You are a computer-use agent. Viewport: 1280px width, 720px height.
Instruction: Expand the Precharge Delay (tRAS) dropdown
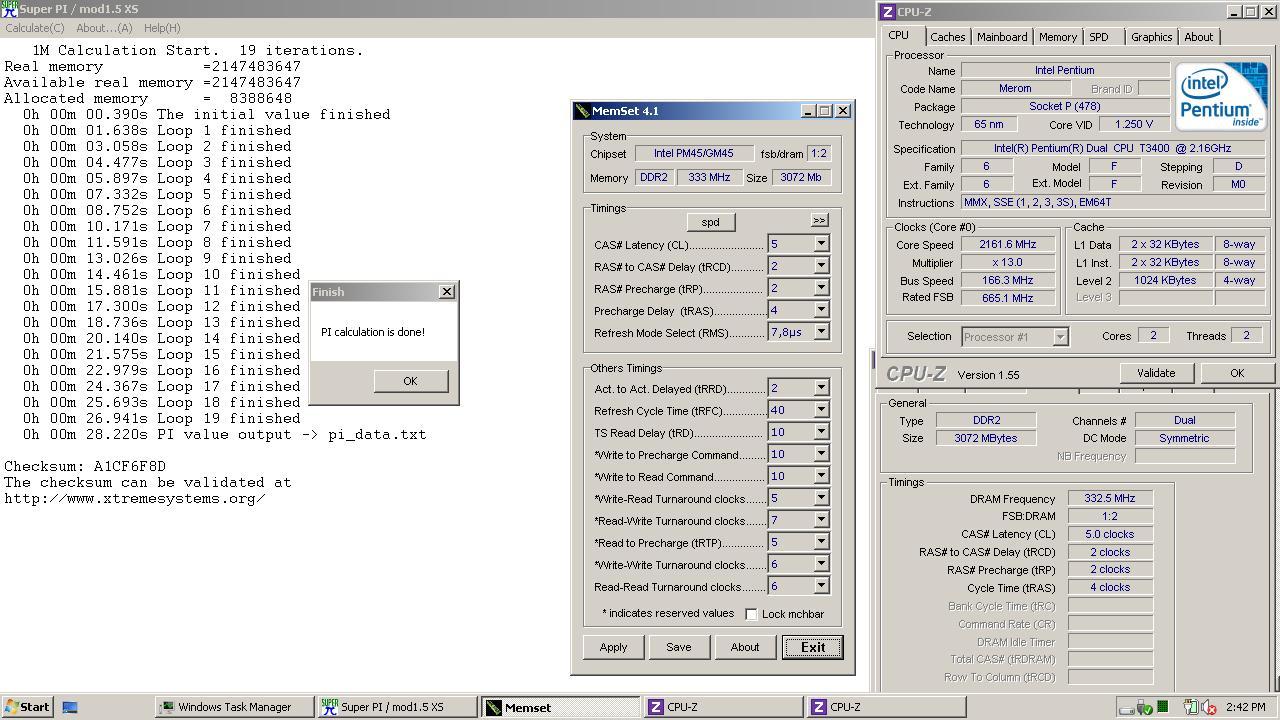click(x=820, y=310)
